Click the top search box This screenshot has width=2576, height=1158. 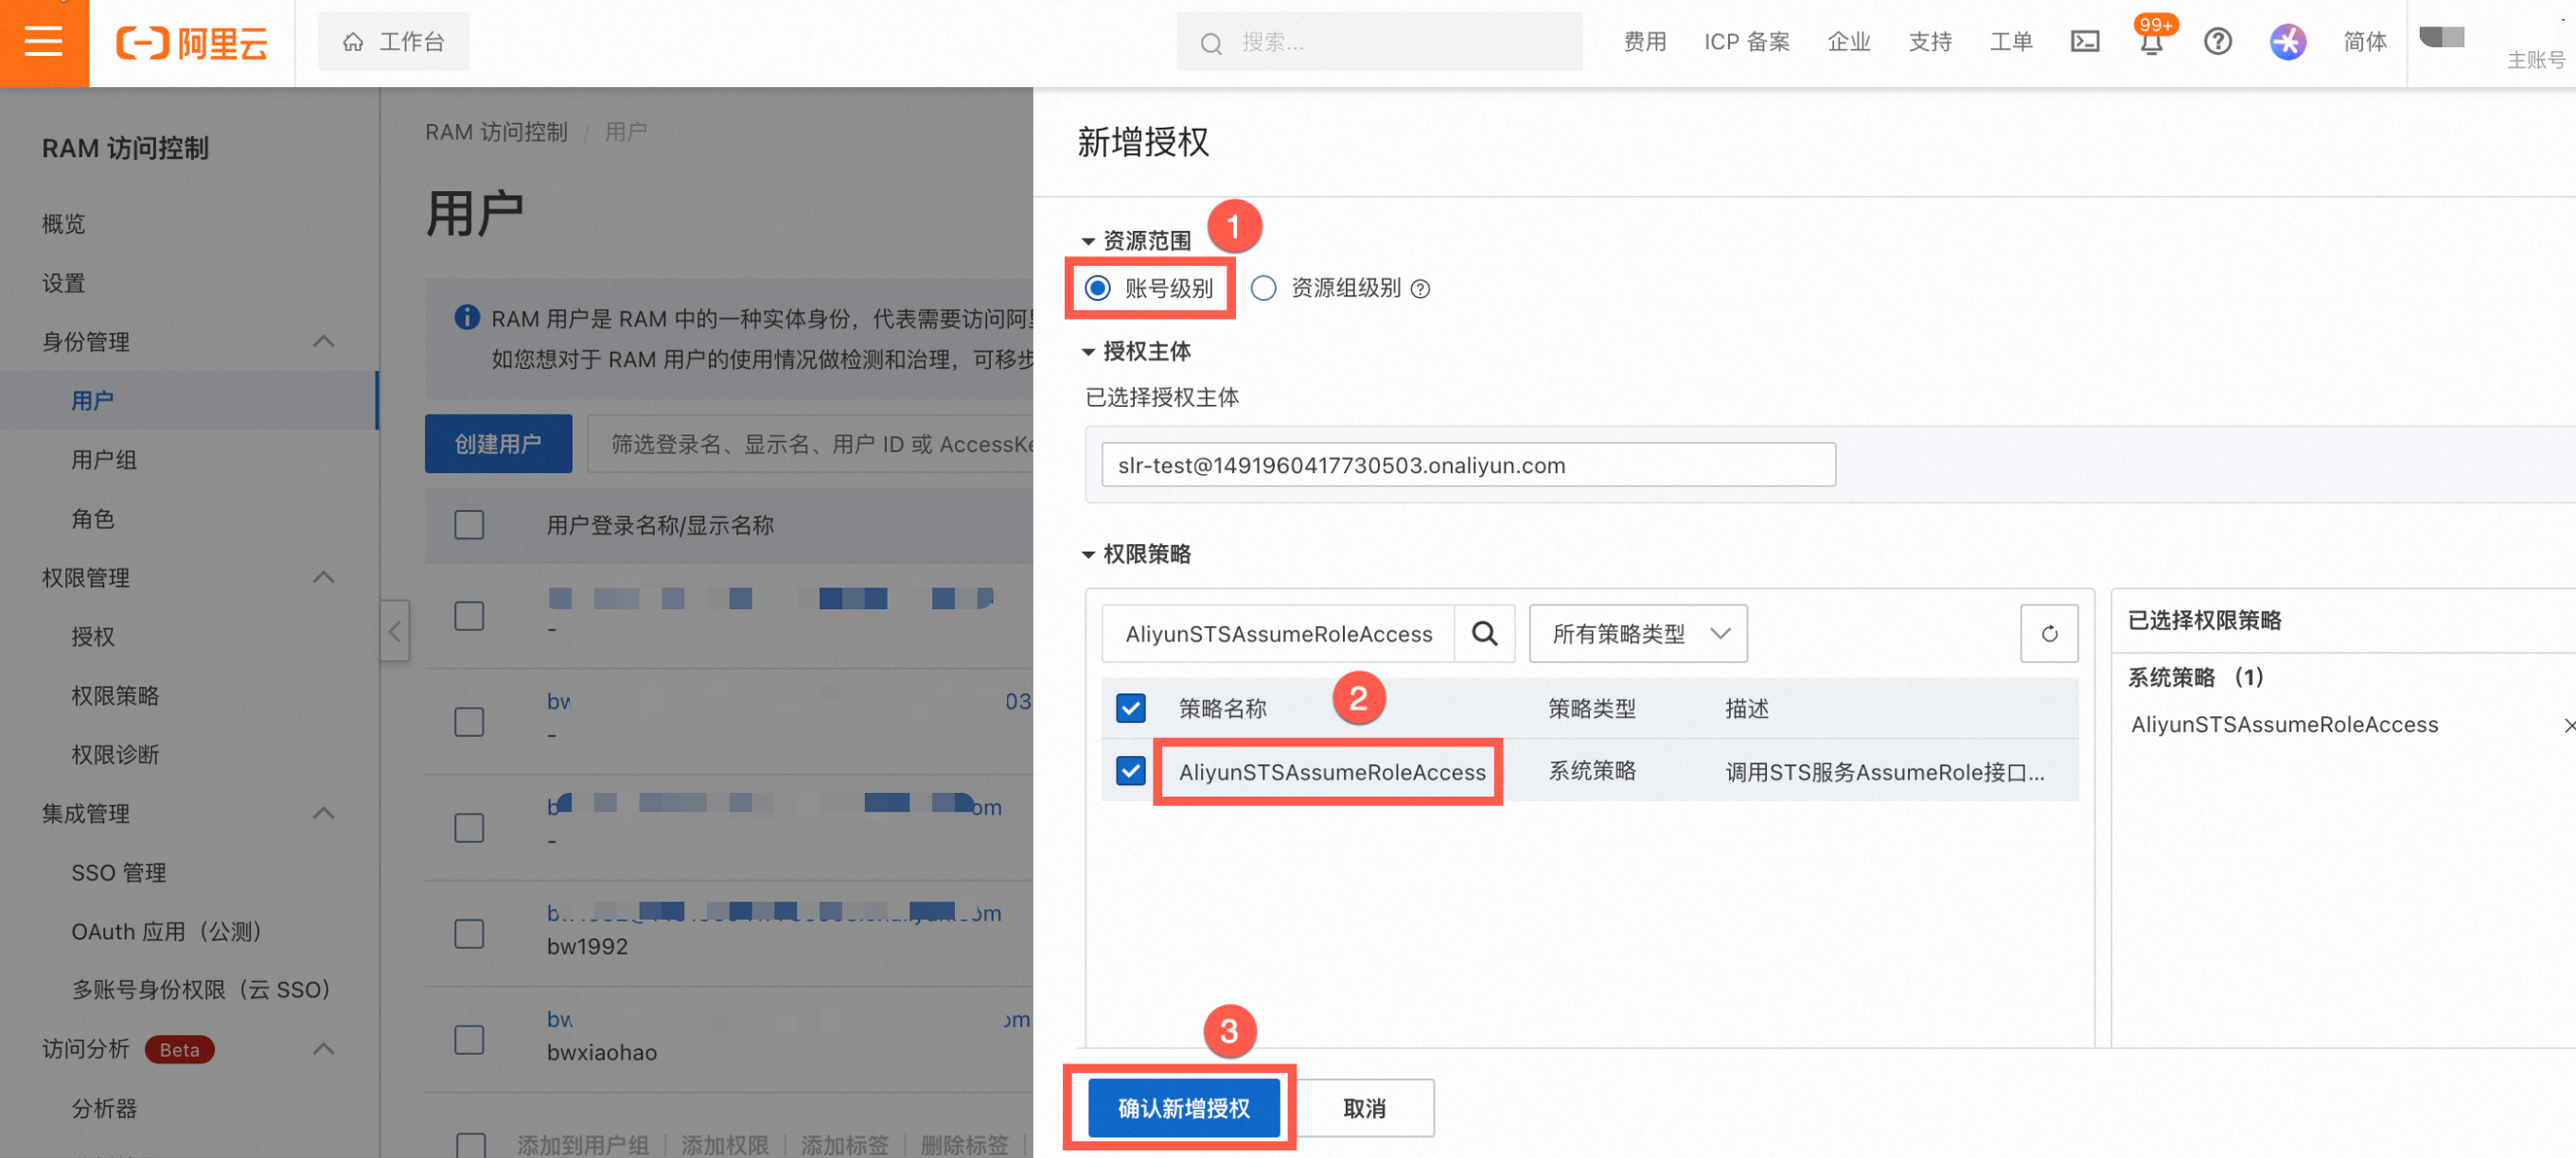(1379, 42)
